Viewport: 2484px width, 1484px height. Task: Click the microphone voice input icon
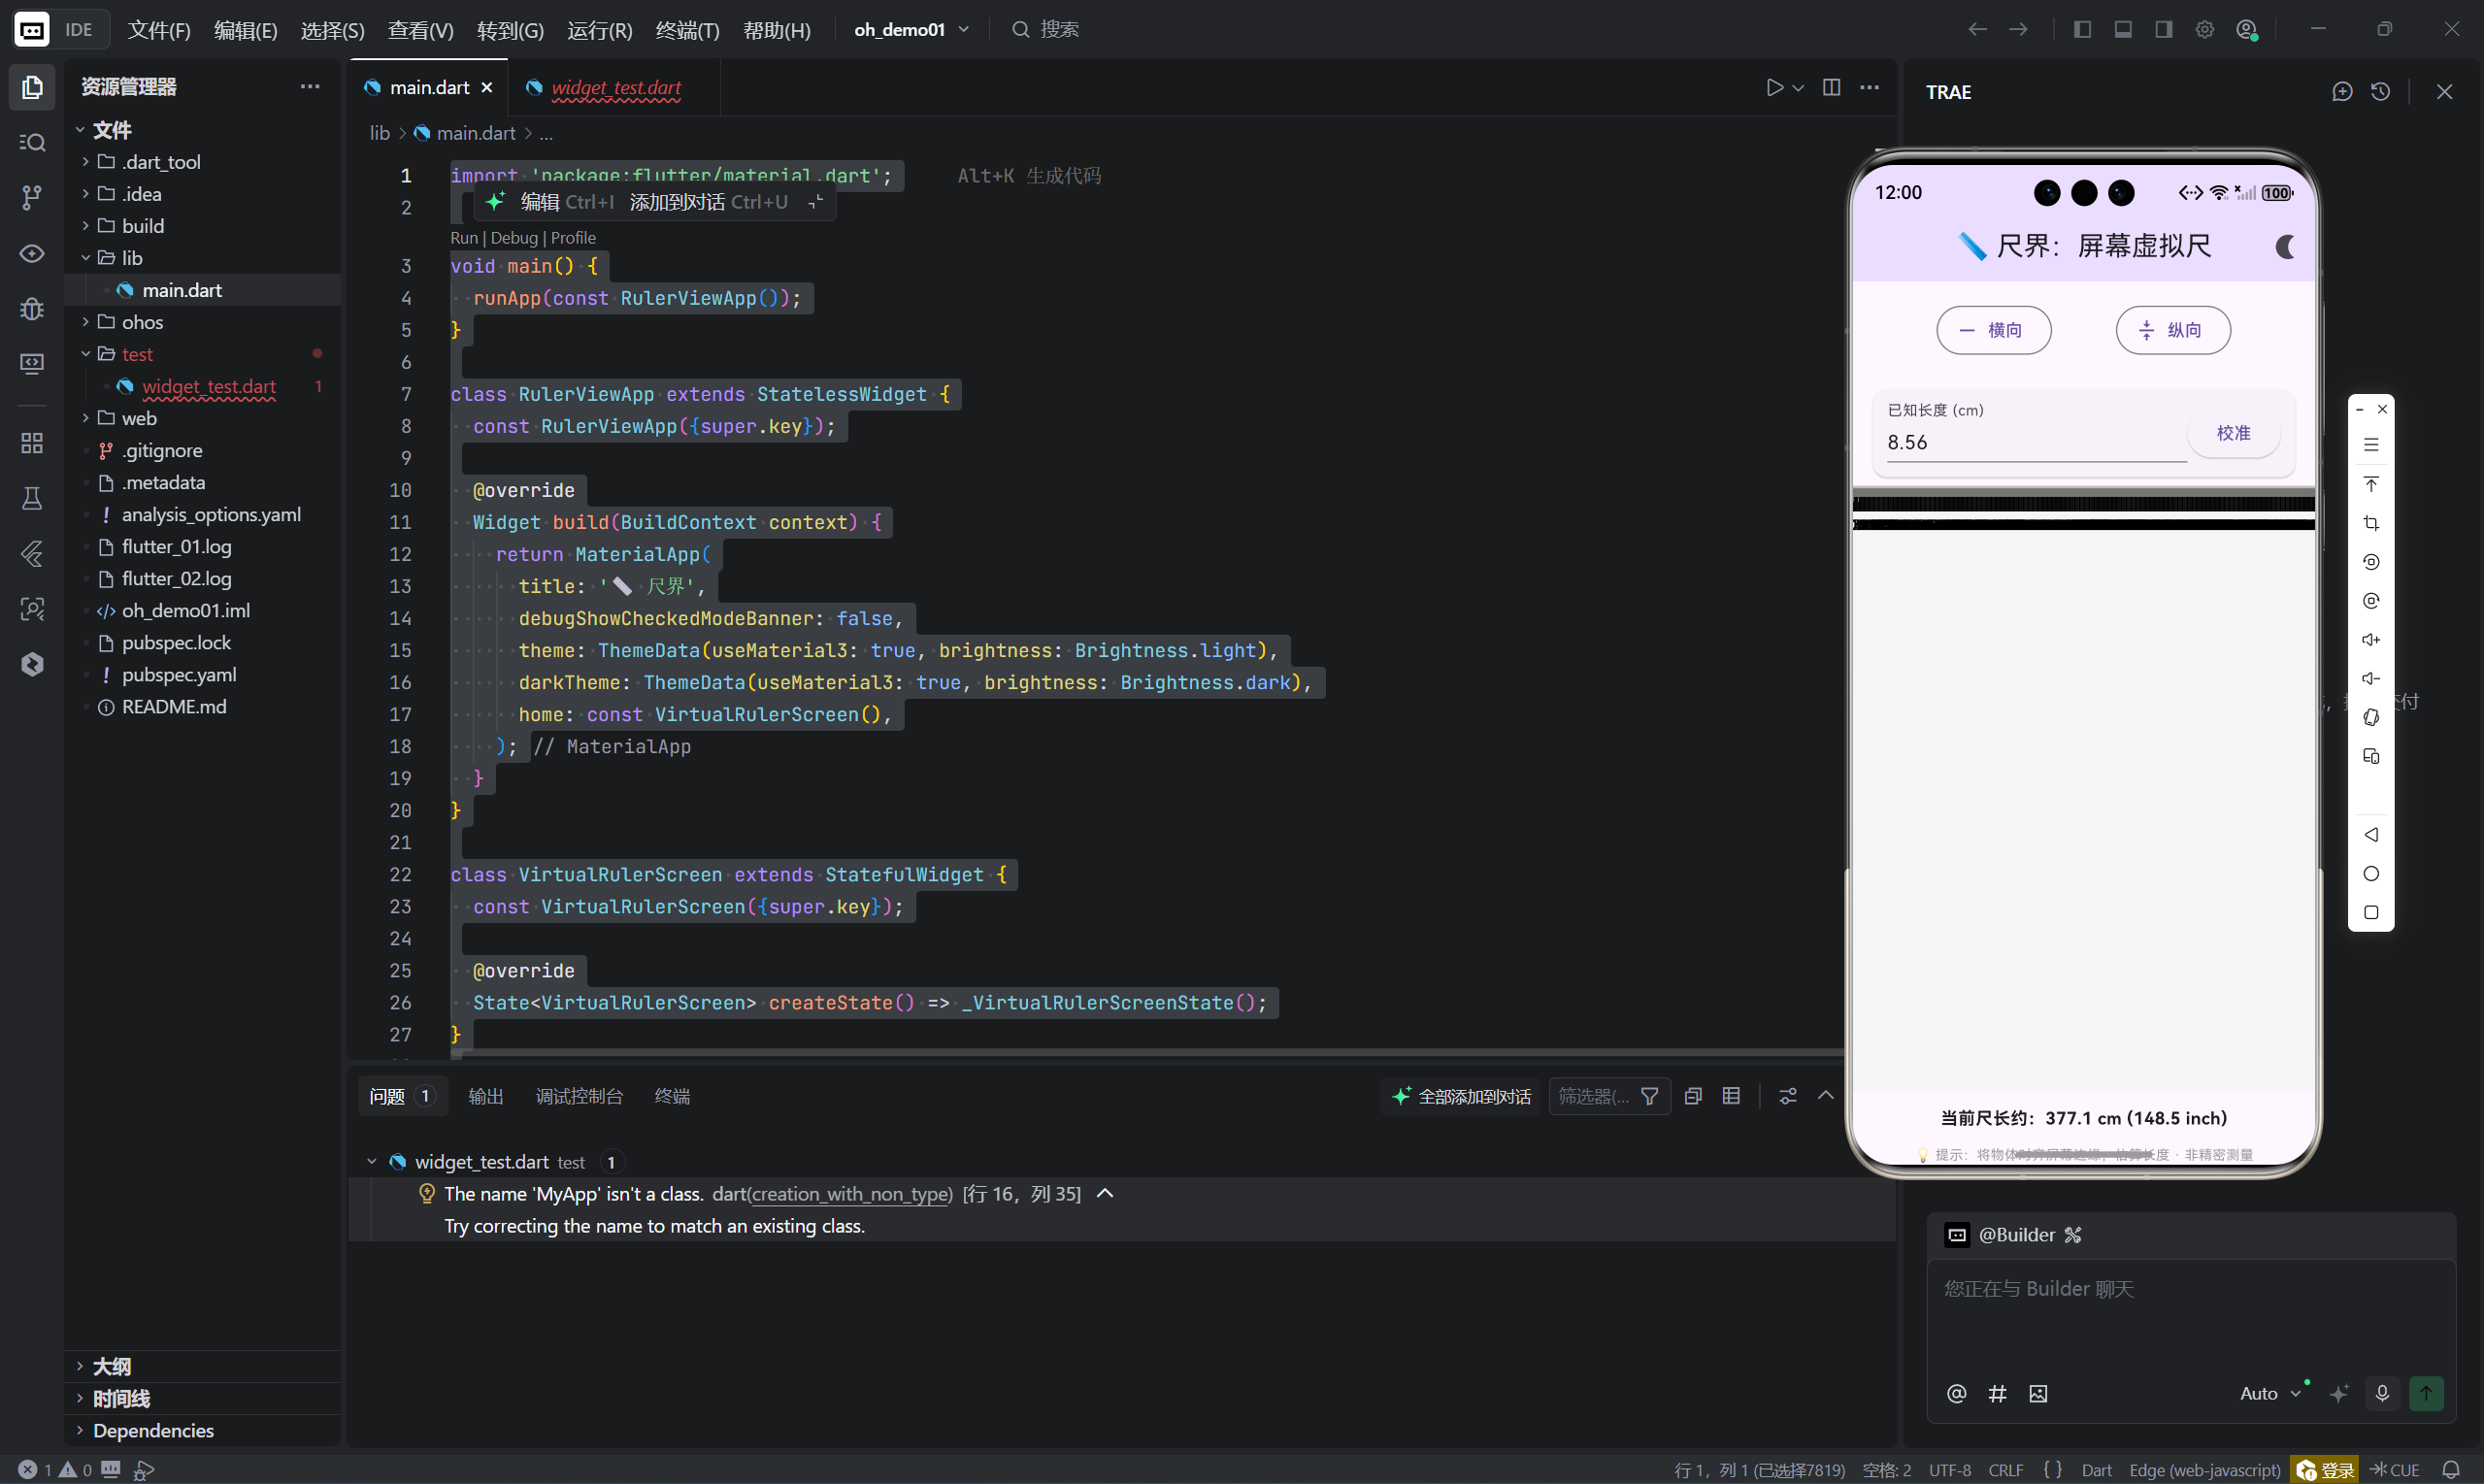[2382, 1393]
